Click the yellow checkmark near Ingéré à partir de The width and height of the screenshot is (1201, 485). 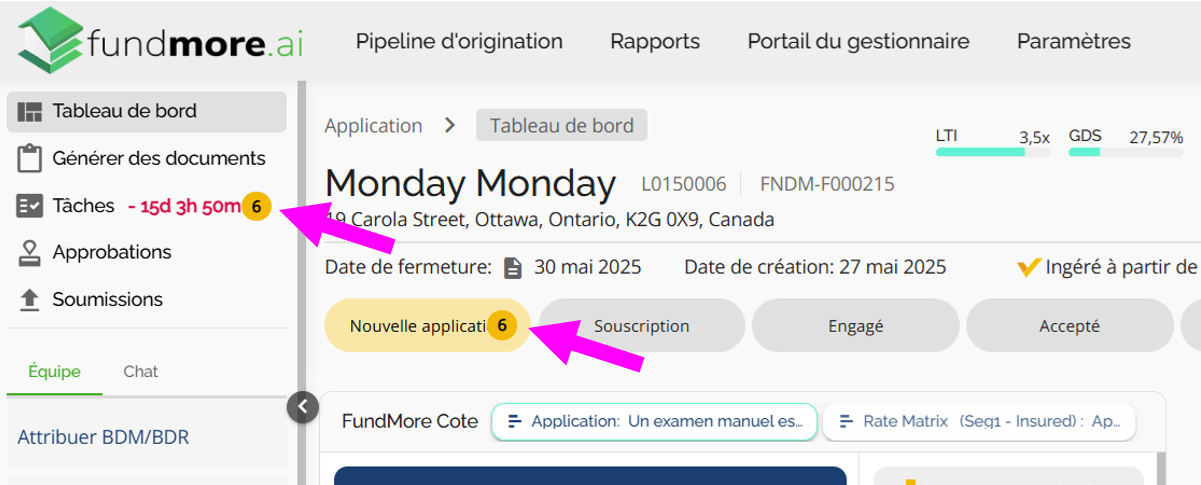pos(1029,267)
